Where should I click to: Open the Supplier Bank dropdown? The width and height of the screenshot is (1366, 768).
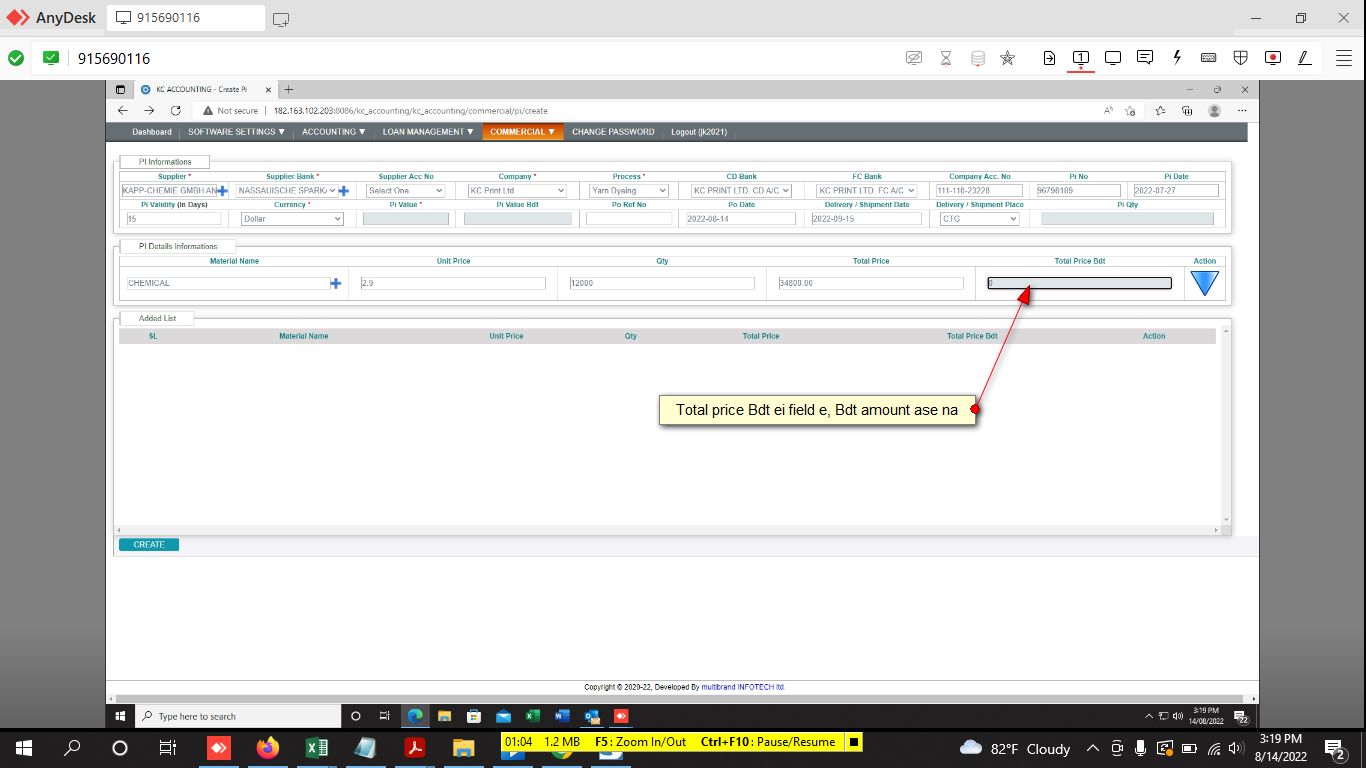[x=286, y=190]
